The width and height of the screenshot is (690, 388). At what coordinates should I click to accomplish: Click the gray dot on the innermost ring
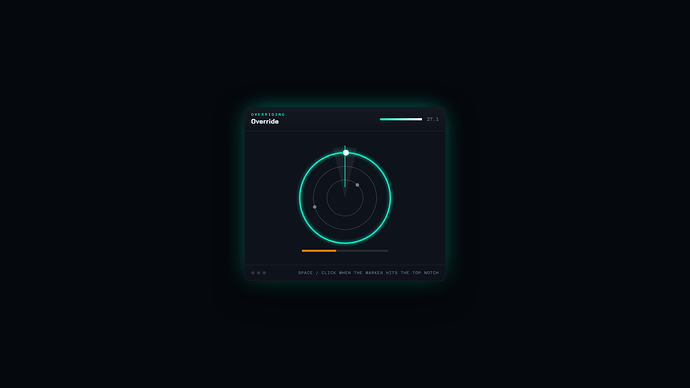point(357,185)
